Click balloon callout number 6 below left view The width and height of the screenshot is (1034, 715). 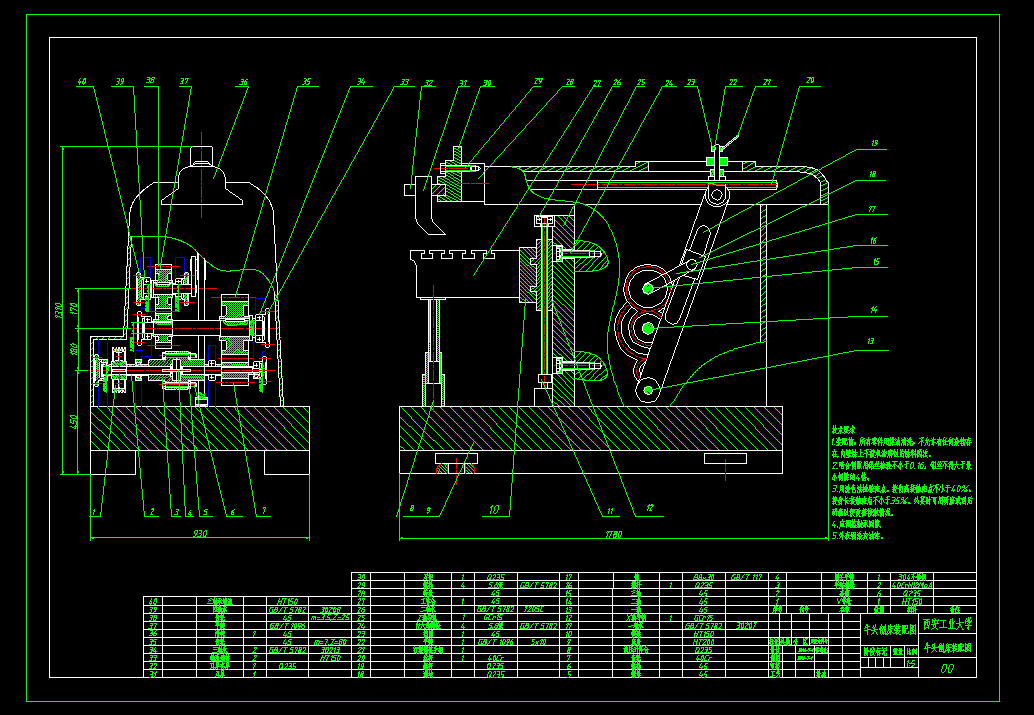point(232,512)
